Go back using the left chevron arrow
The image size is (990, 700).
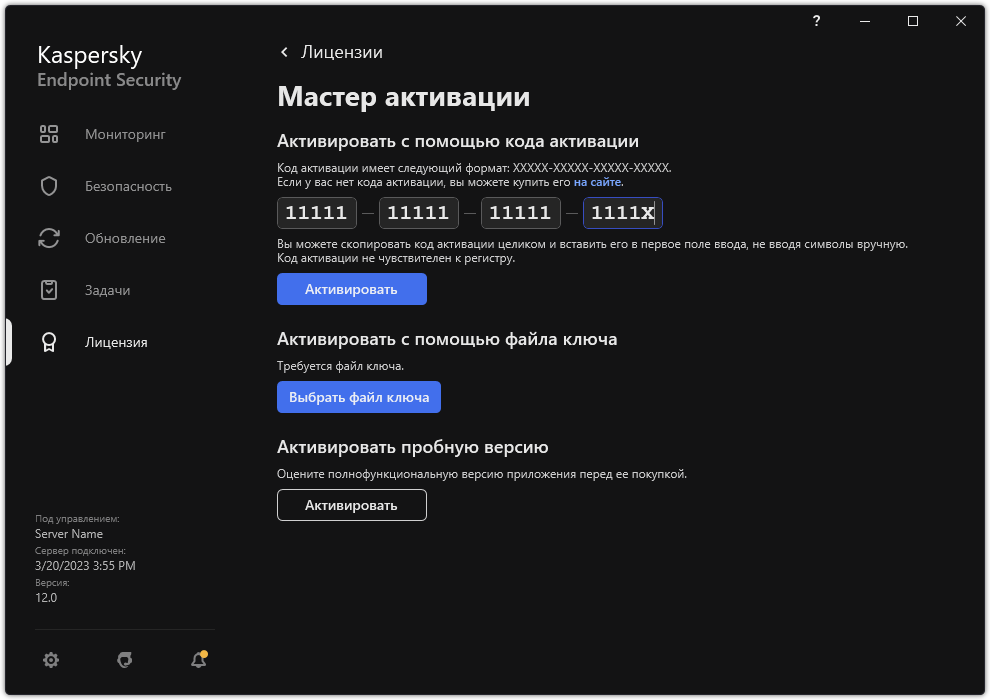284,52
